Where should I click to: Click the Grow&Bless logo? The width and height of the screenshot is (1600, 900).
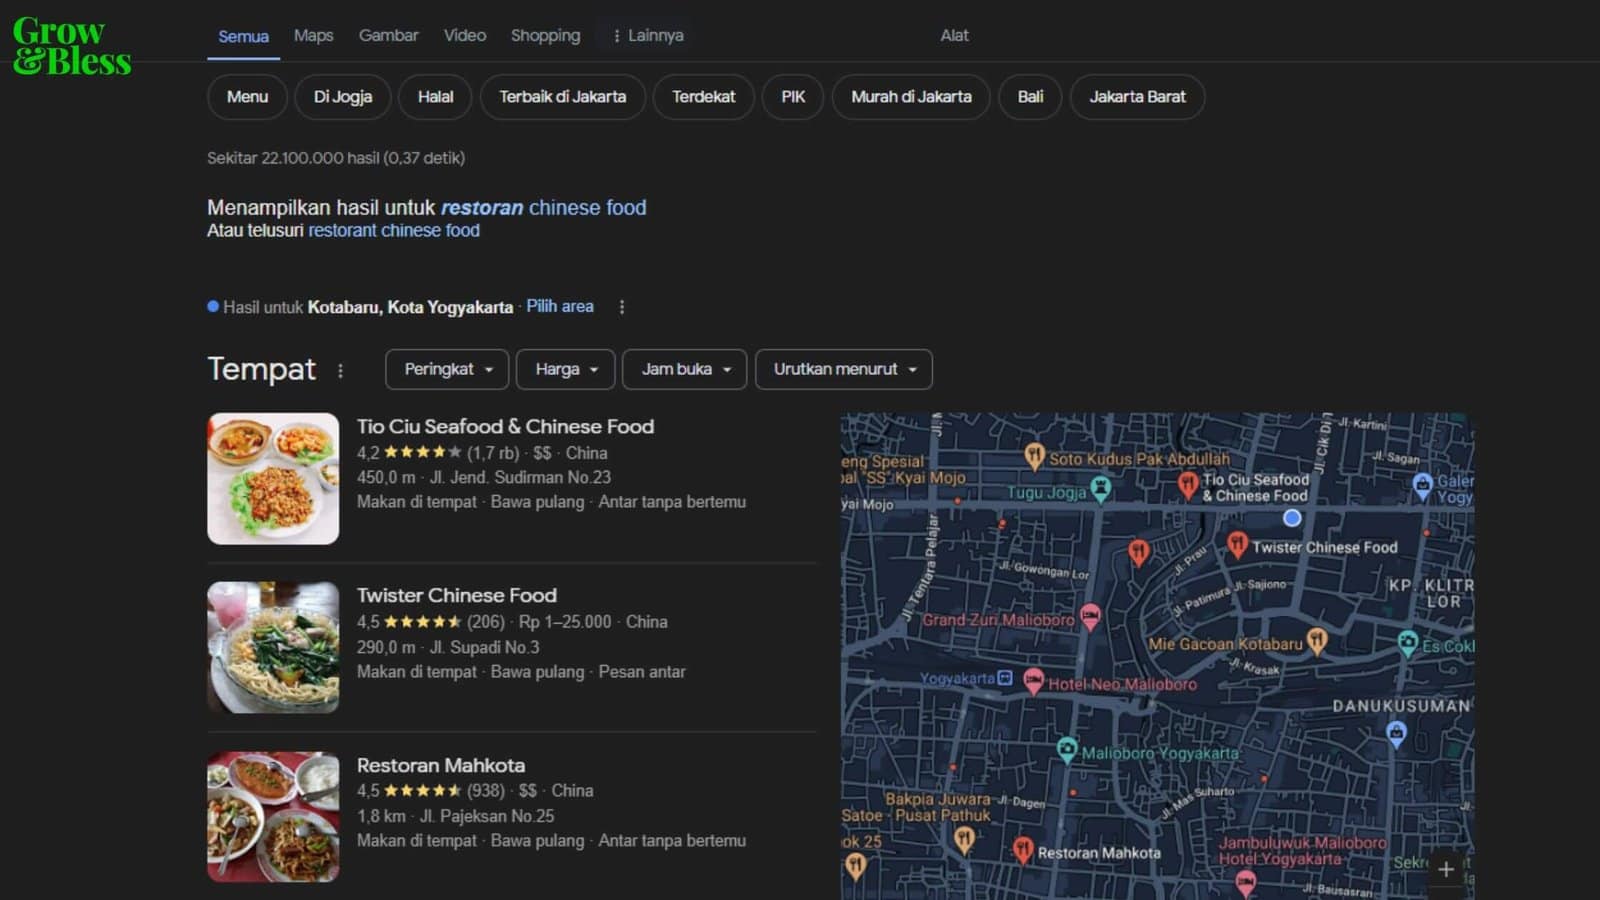(70, 44)
